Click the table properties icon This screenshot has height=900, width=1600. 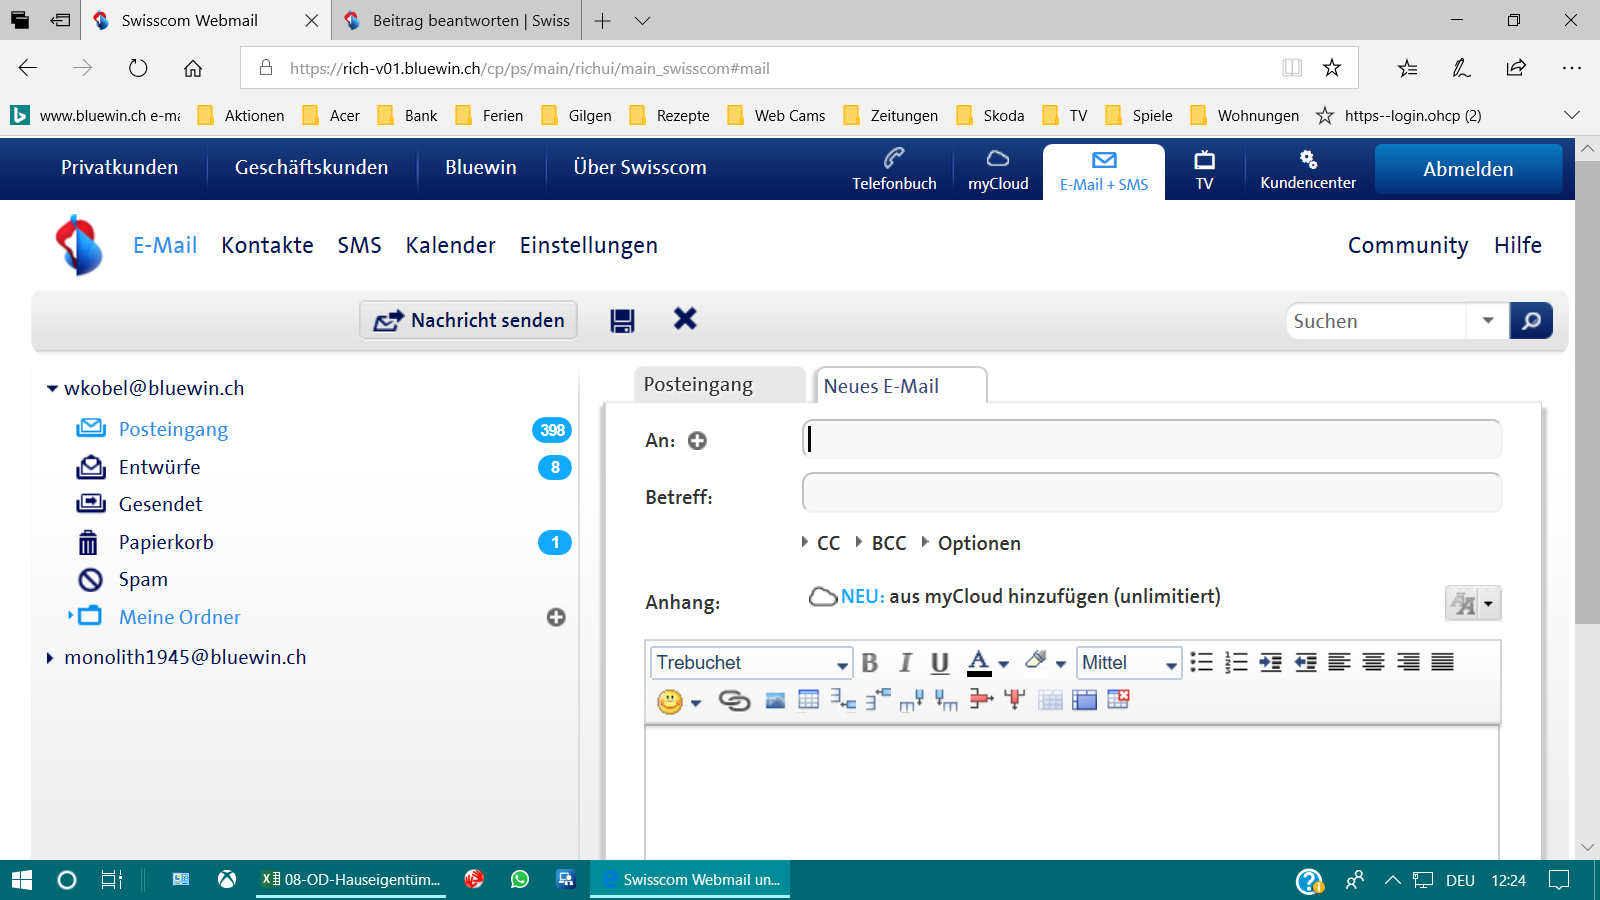tap(1084, 700)
